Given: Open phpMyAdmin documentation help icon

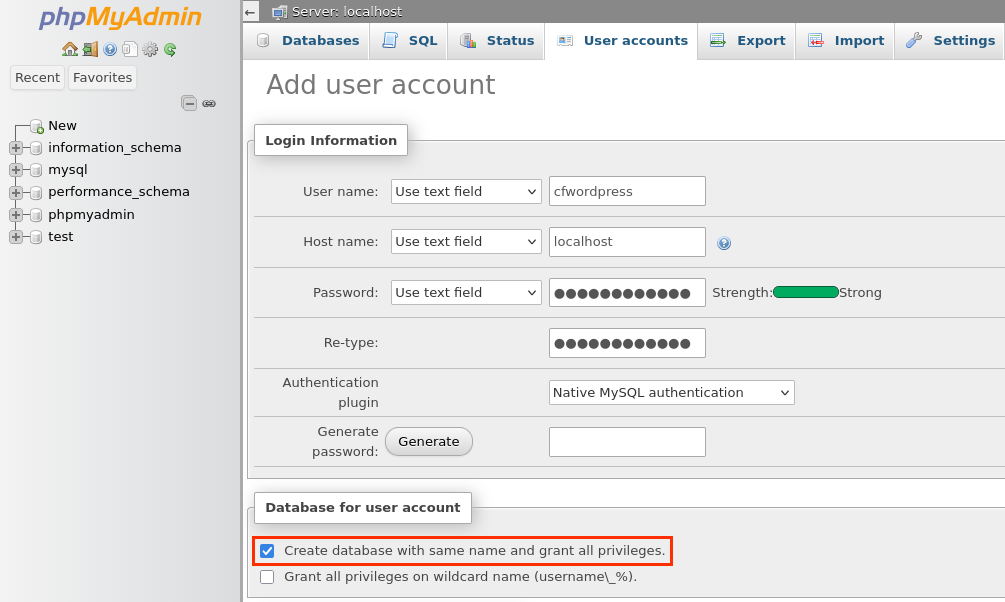Looking at the screenshot, I should [x=110, y=49].
